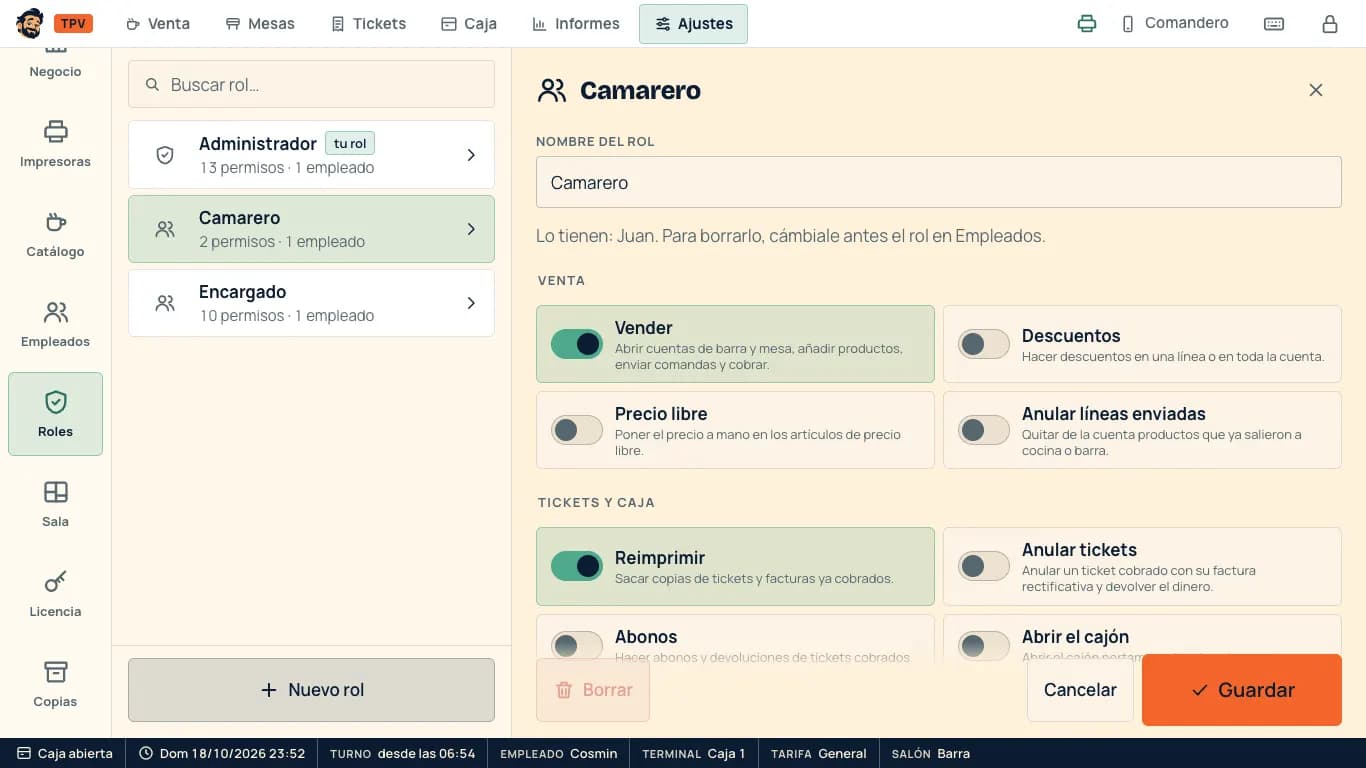1366x768 pixels.
Task: Disable the Reimprimir permission toggle
Action: click(577, 566)
